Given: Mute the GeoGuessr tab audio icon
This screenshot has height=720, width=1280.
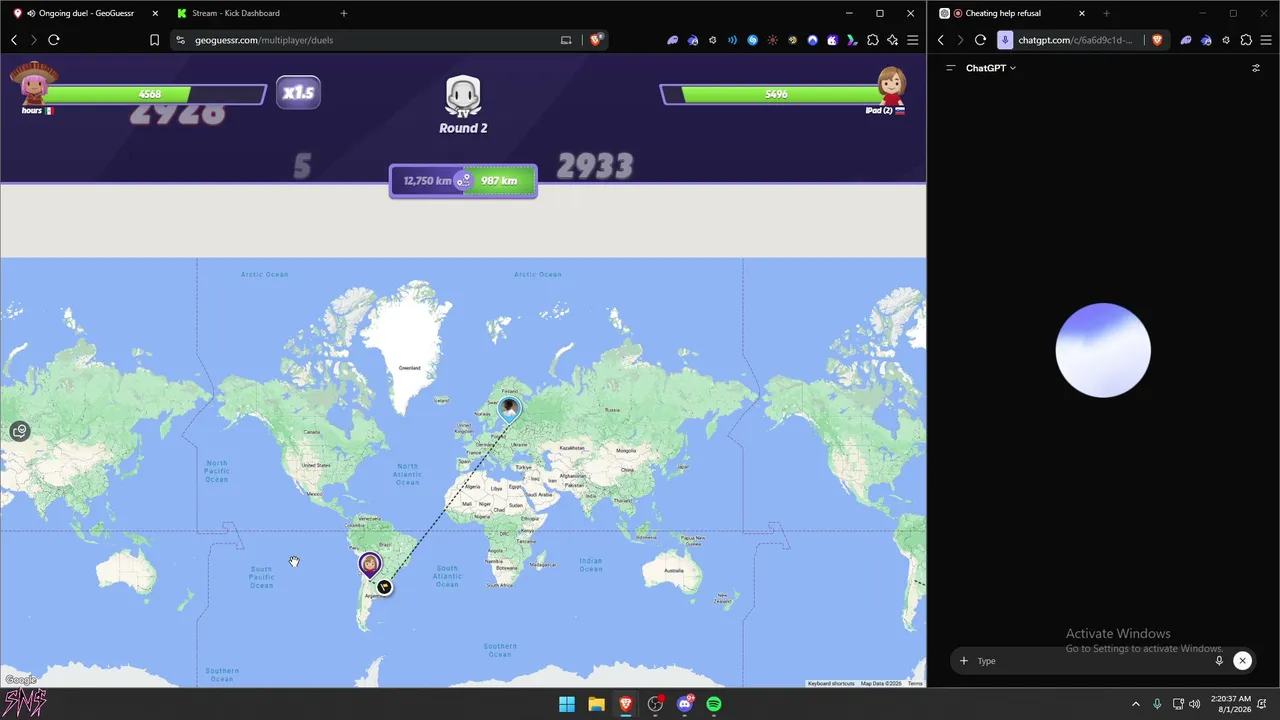Looking at the screenshot, I should [31, 13].
